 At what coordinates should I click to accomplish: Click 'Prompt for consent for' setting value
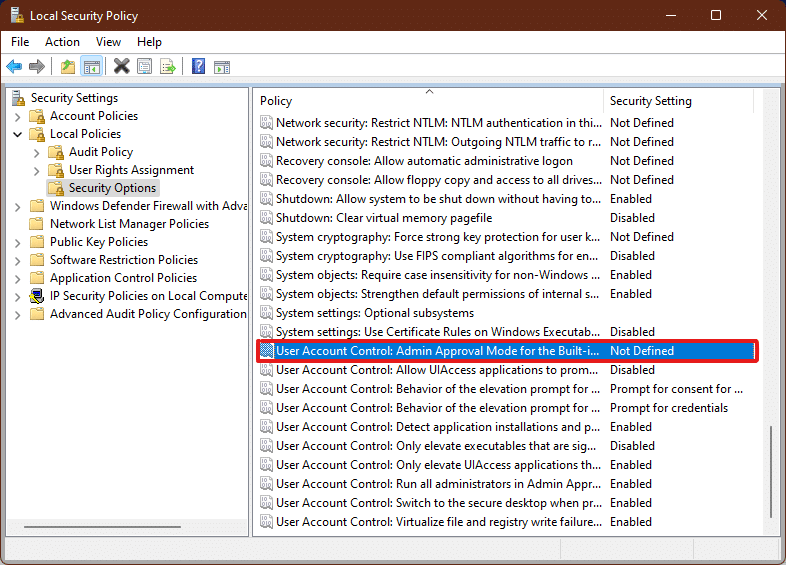(x=676, y=389)
